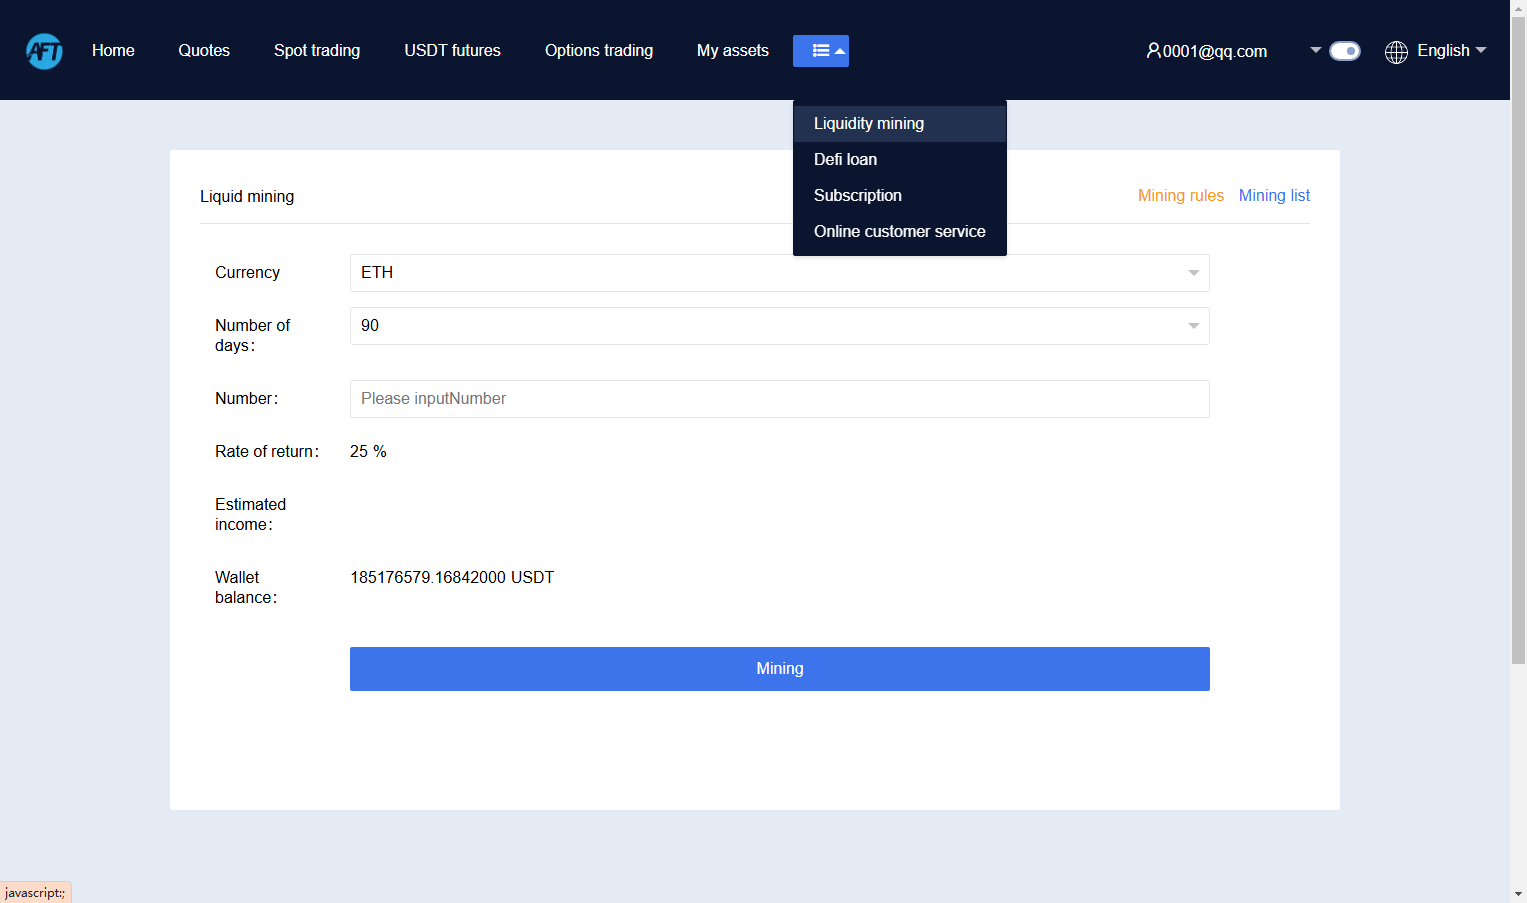Open the Mining list link
1527x903 pixels.
[x=1274, y=196]
